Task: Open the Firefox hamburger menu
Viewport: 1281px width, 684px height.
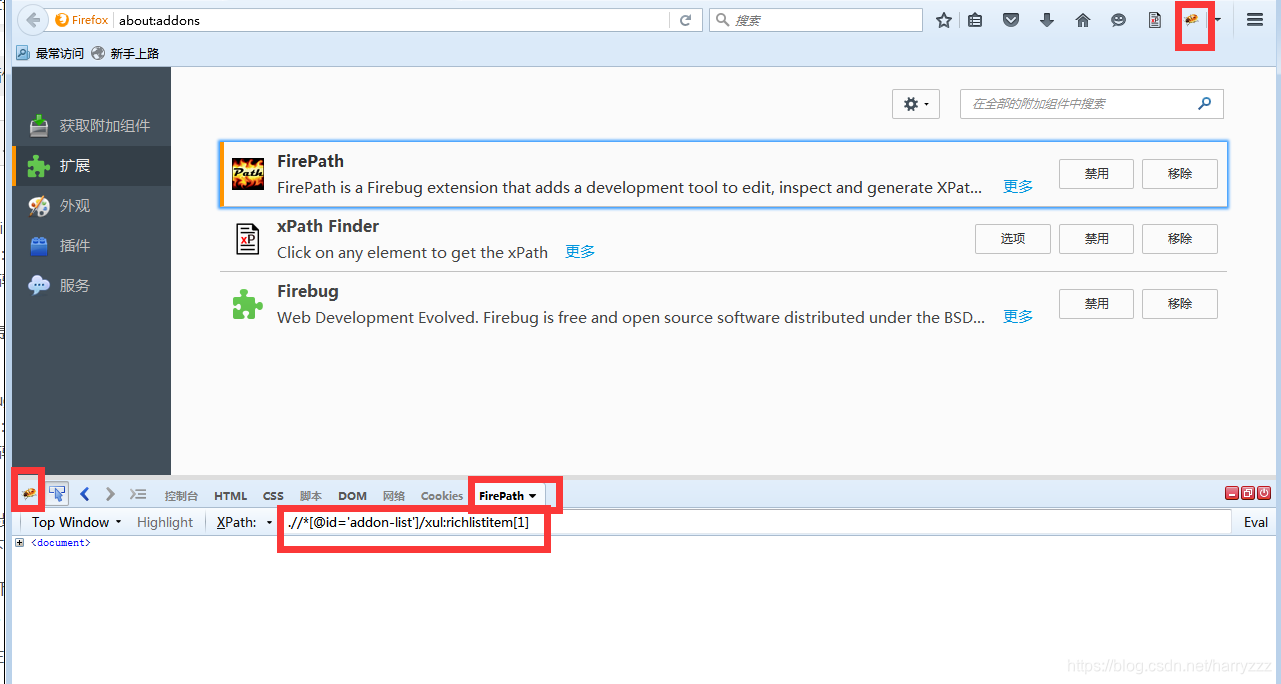Action: tap(1255, 20)
